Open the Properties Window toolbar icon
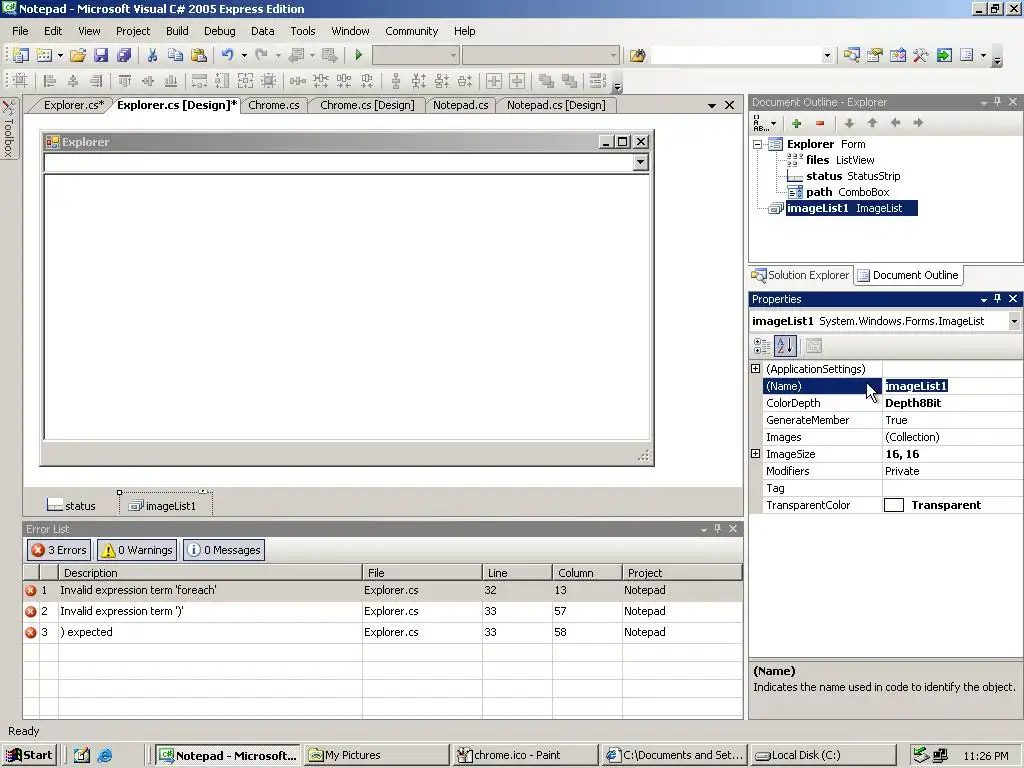Screen dimensions: 1024x768 coord(874,56)
